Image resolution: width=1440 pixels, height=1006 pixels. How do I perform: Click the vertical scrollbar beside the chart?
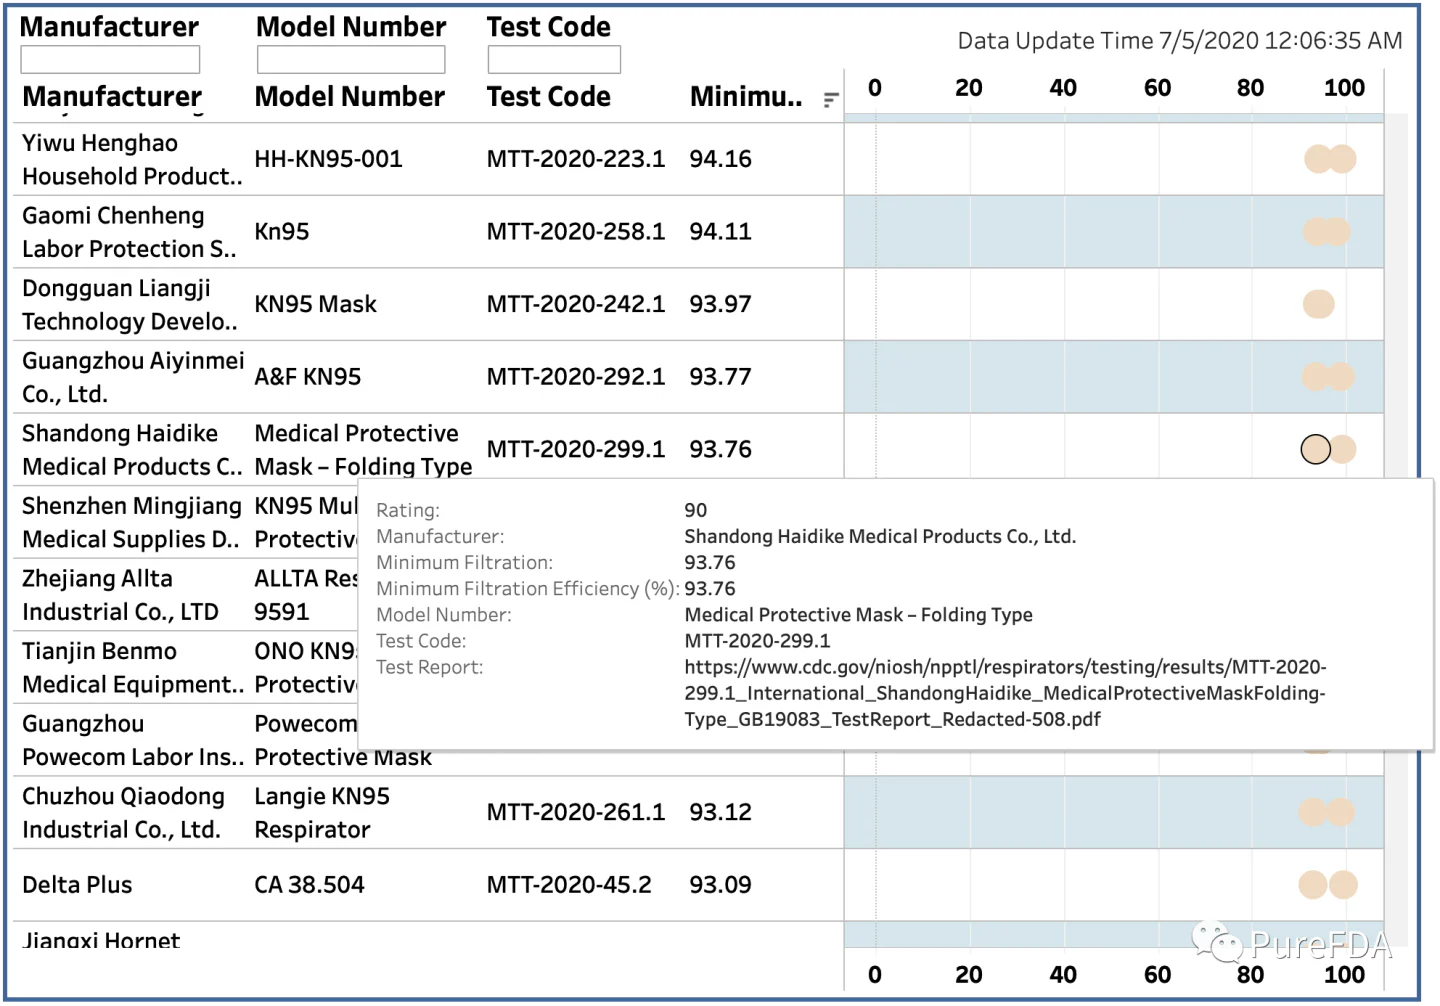[x=1396, y=530]
